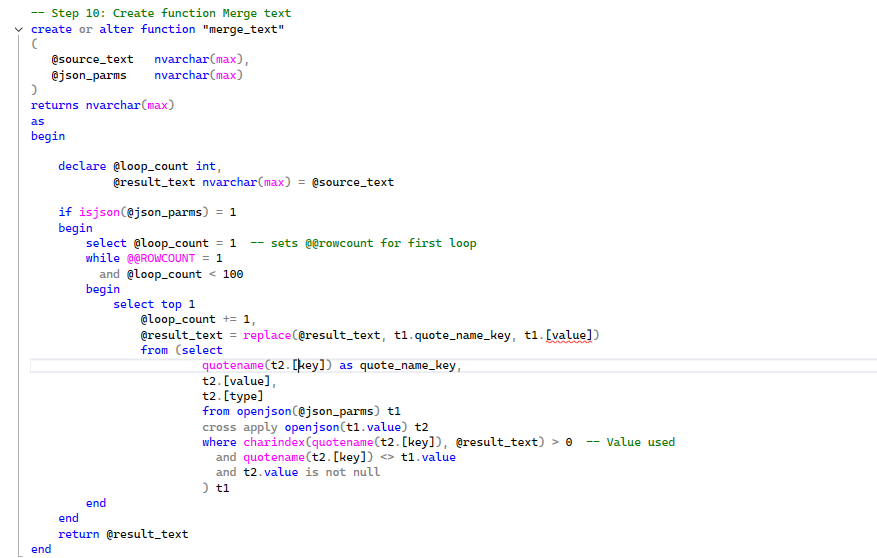
Task: Click '@result_text nvarchar(max) = @source_text' line
Action: coord(253,182)
